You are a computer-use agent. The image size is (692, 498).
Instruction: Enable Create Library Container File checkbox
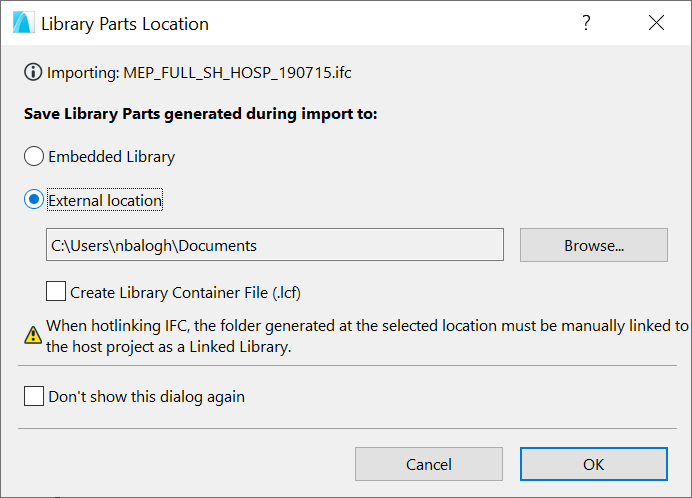pyautogui.click(x=56, y=292)
